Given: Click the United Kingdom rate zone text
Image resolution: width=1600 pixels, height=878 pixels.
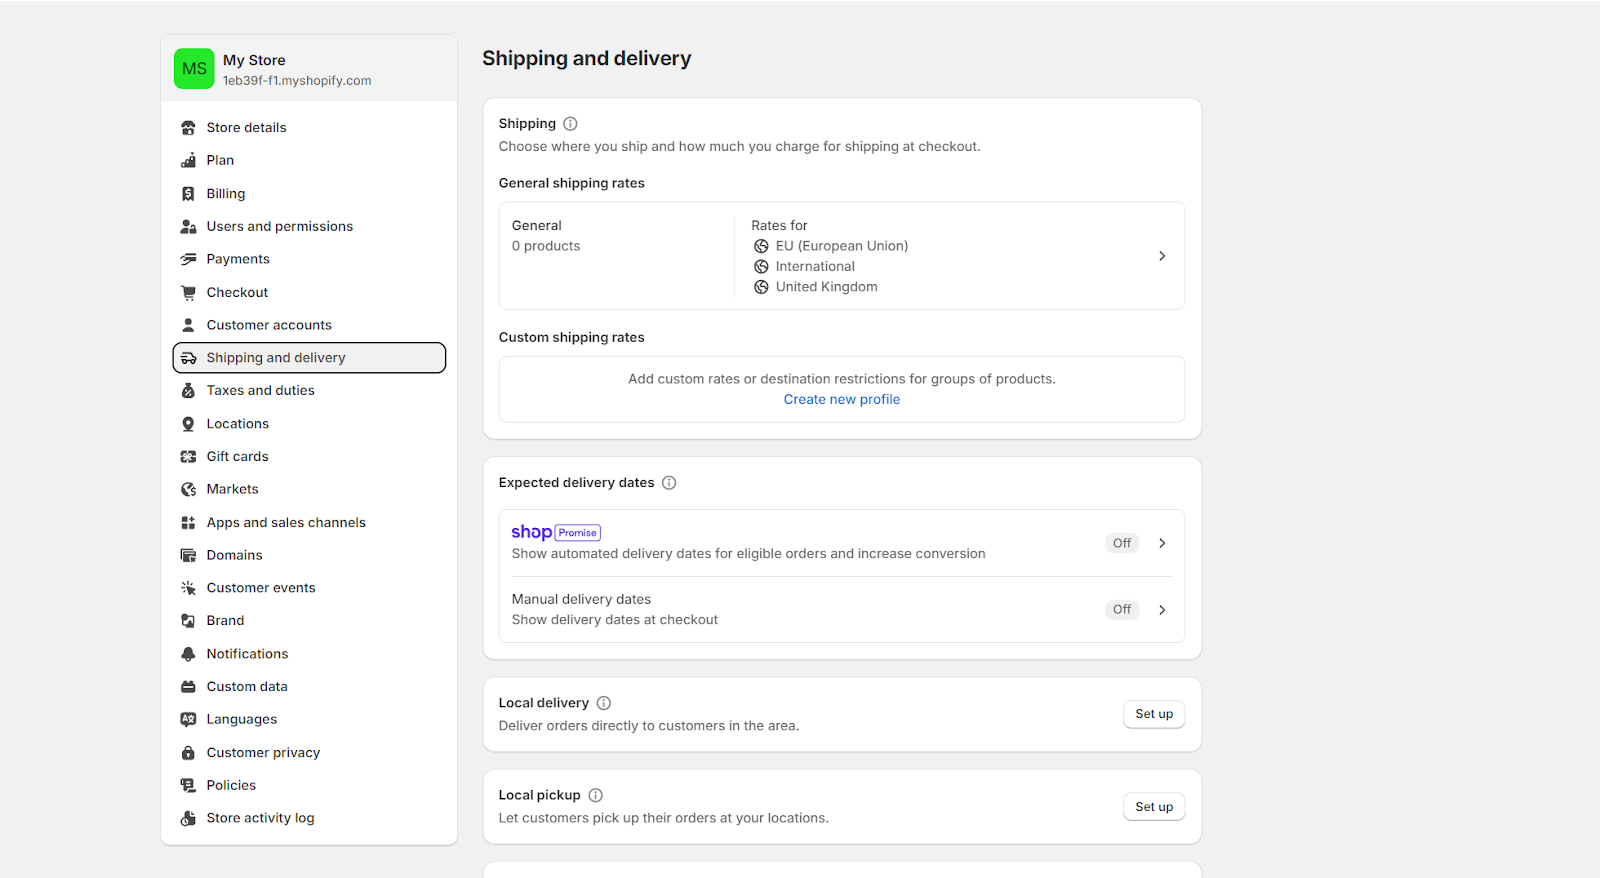Looking at the screenshot, I should click(827, 287).
